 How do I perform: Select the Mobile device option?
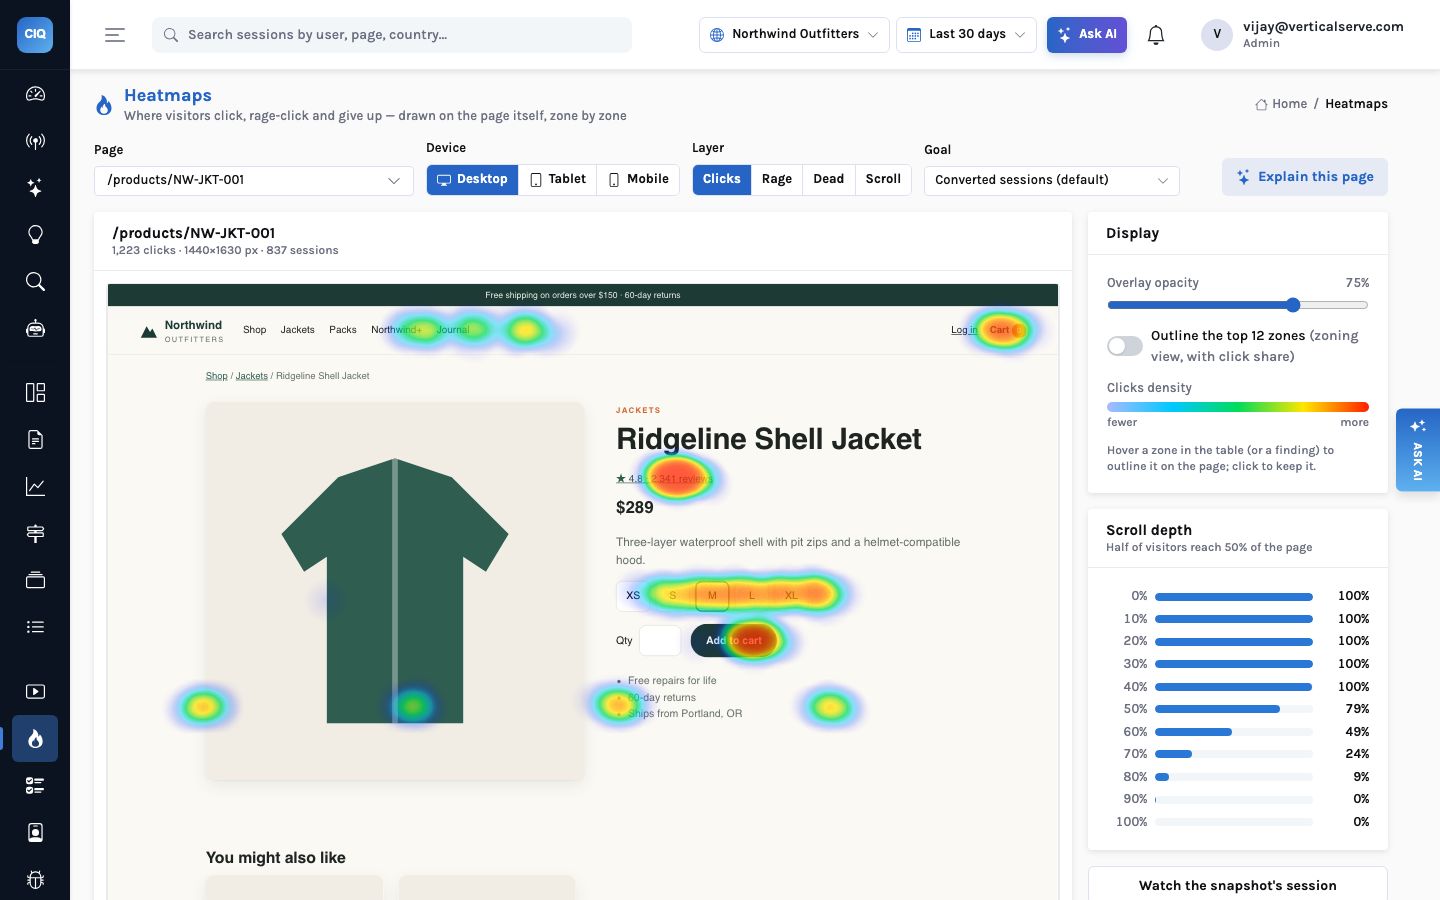click(x=638, y=179)
